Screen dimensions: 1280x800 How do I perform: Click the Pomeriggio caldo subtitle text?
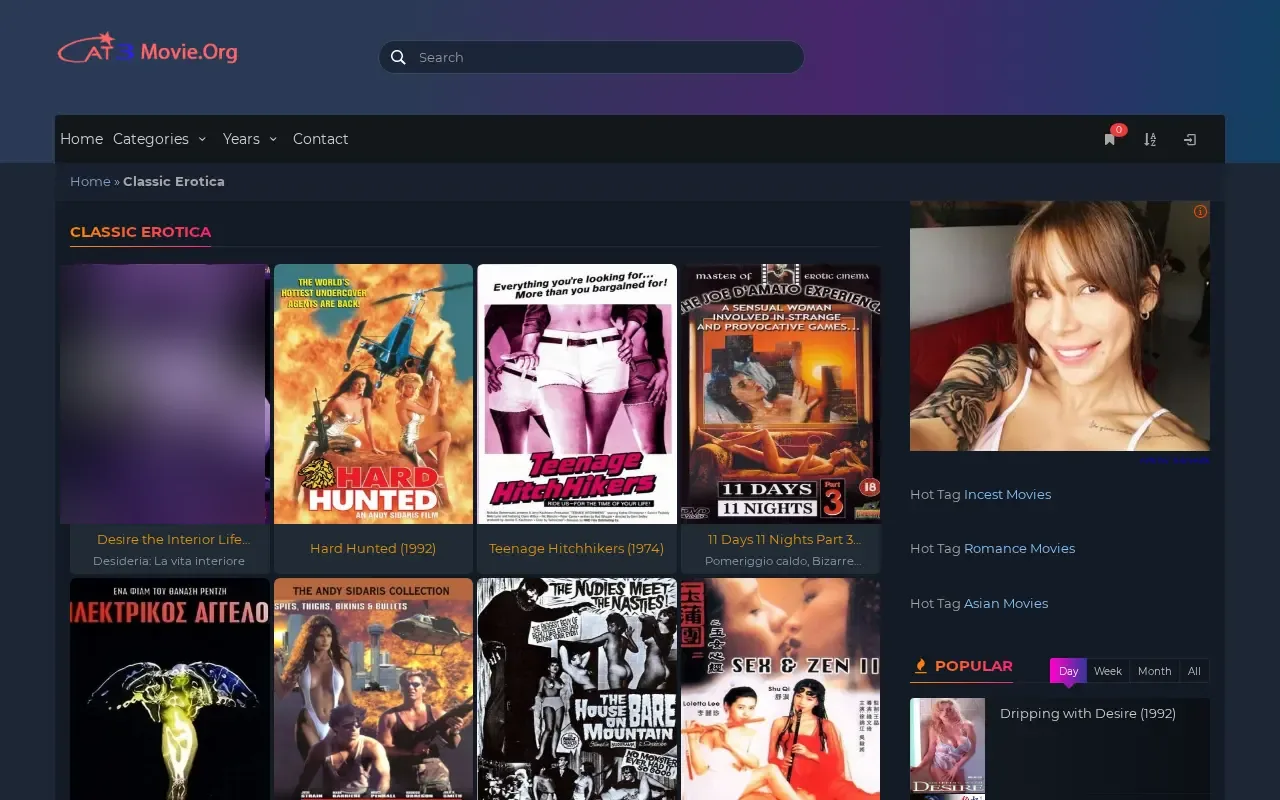[783, 561]
